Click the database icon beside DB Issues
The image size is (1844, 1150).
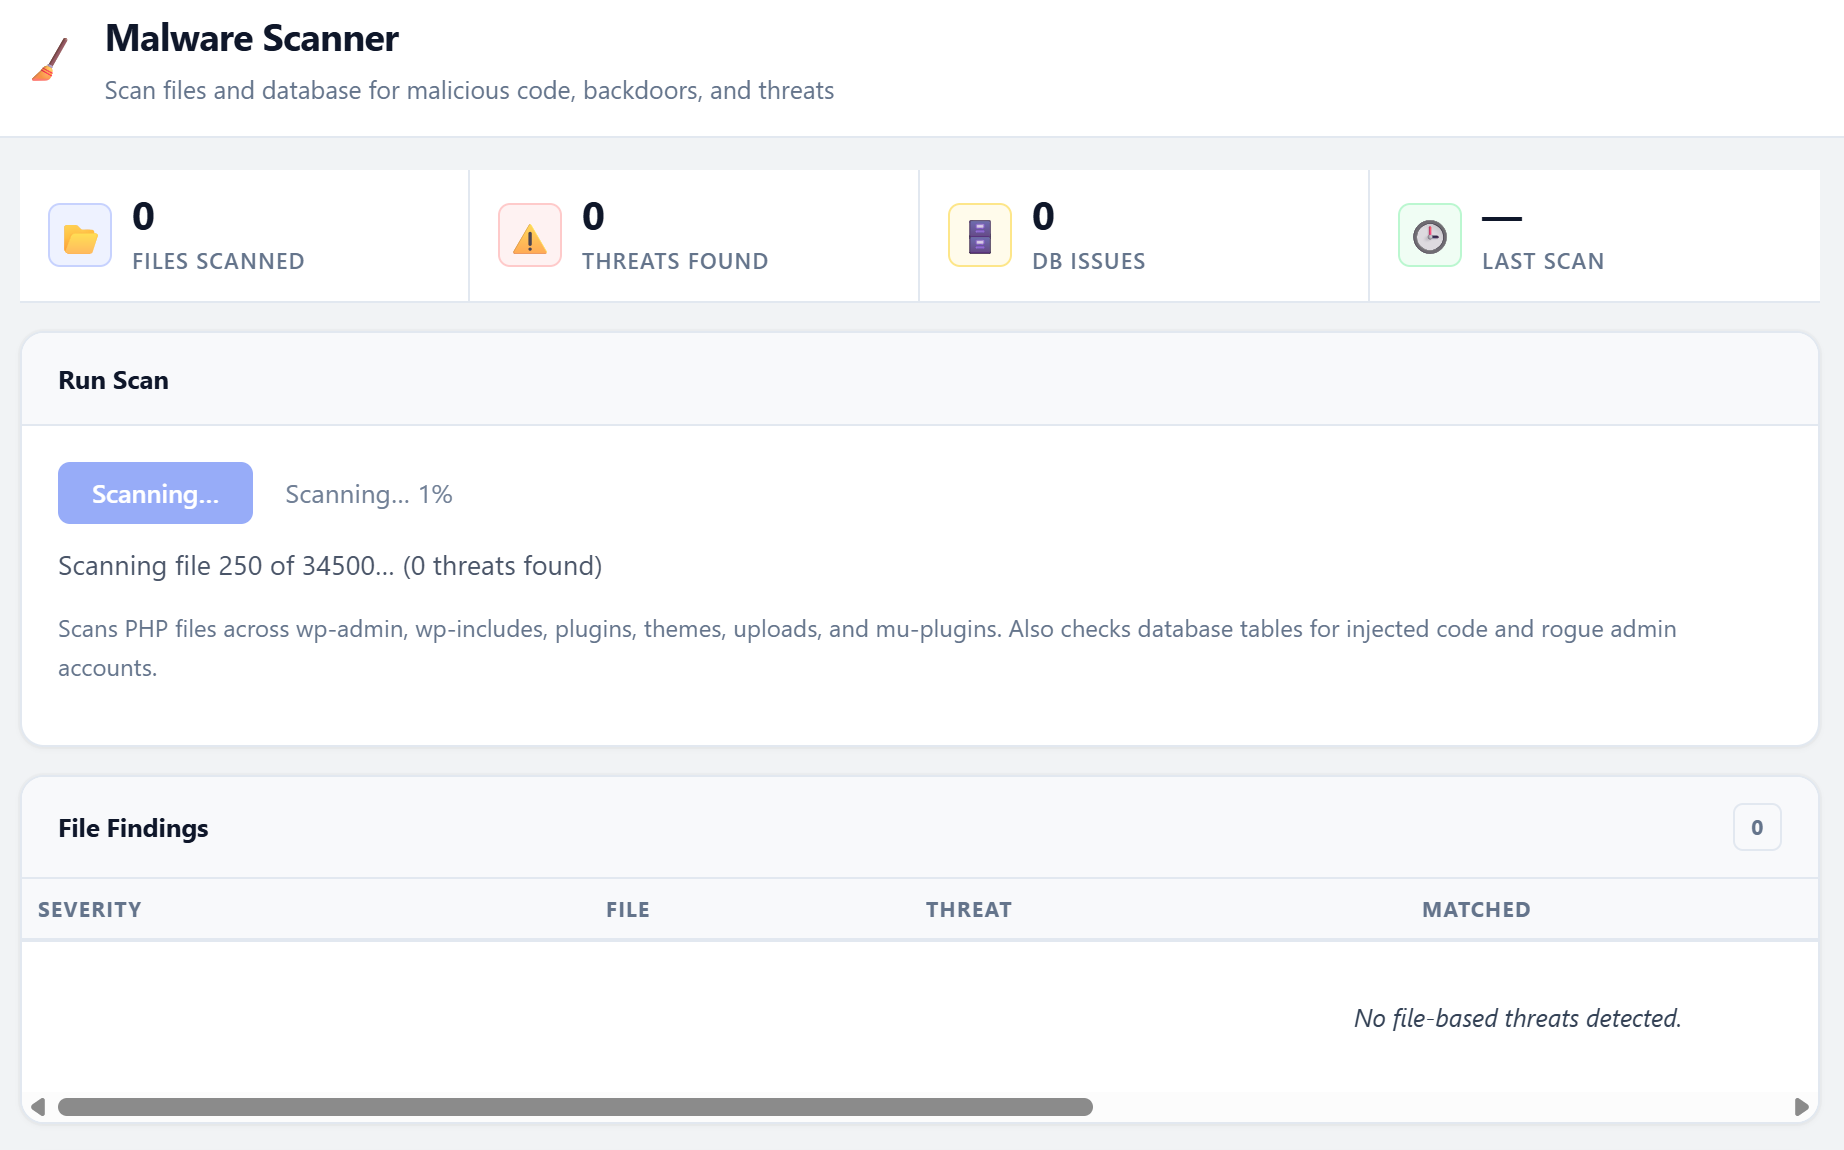[979, 236]
